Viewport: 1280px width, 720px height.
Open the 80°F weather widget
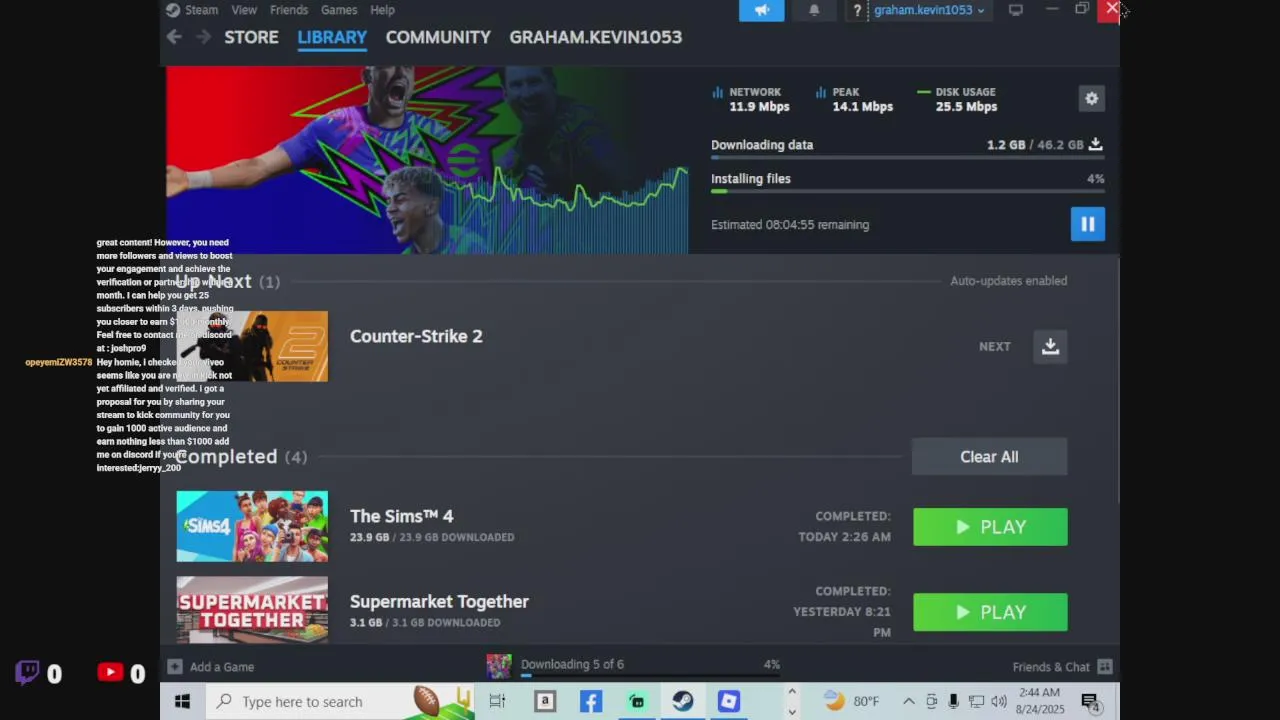click(852, 702)
